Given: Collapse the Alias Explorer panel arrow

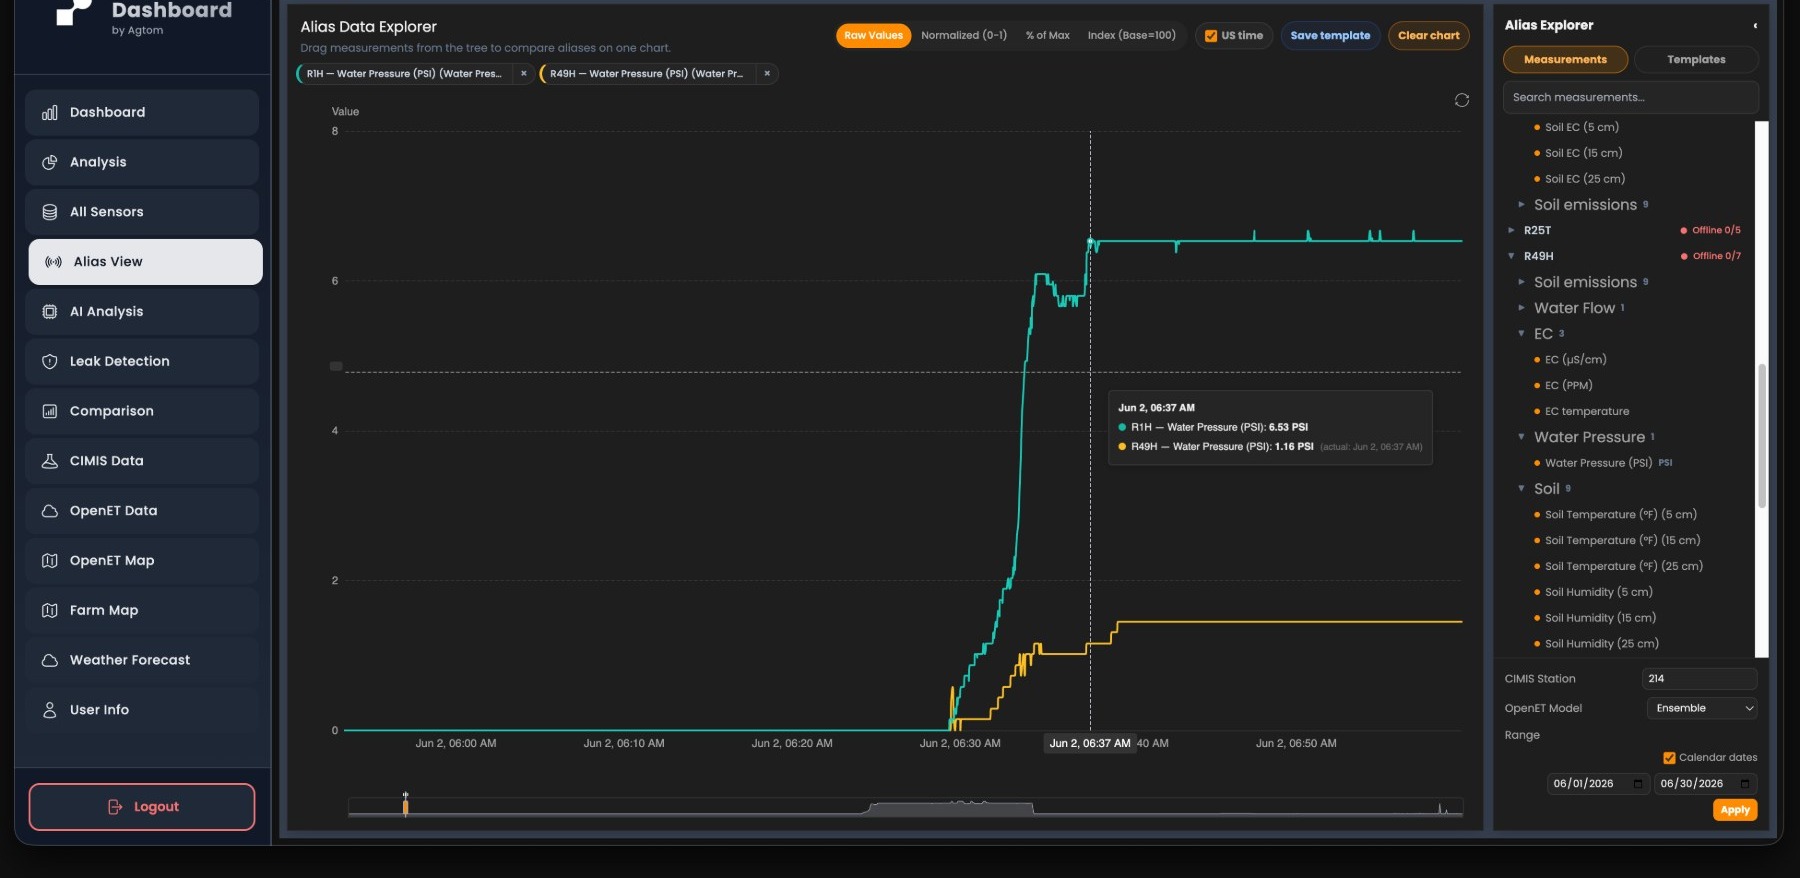Looking at the screenshot, I should point(1754,26).
